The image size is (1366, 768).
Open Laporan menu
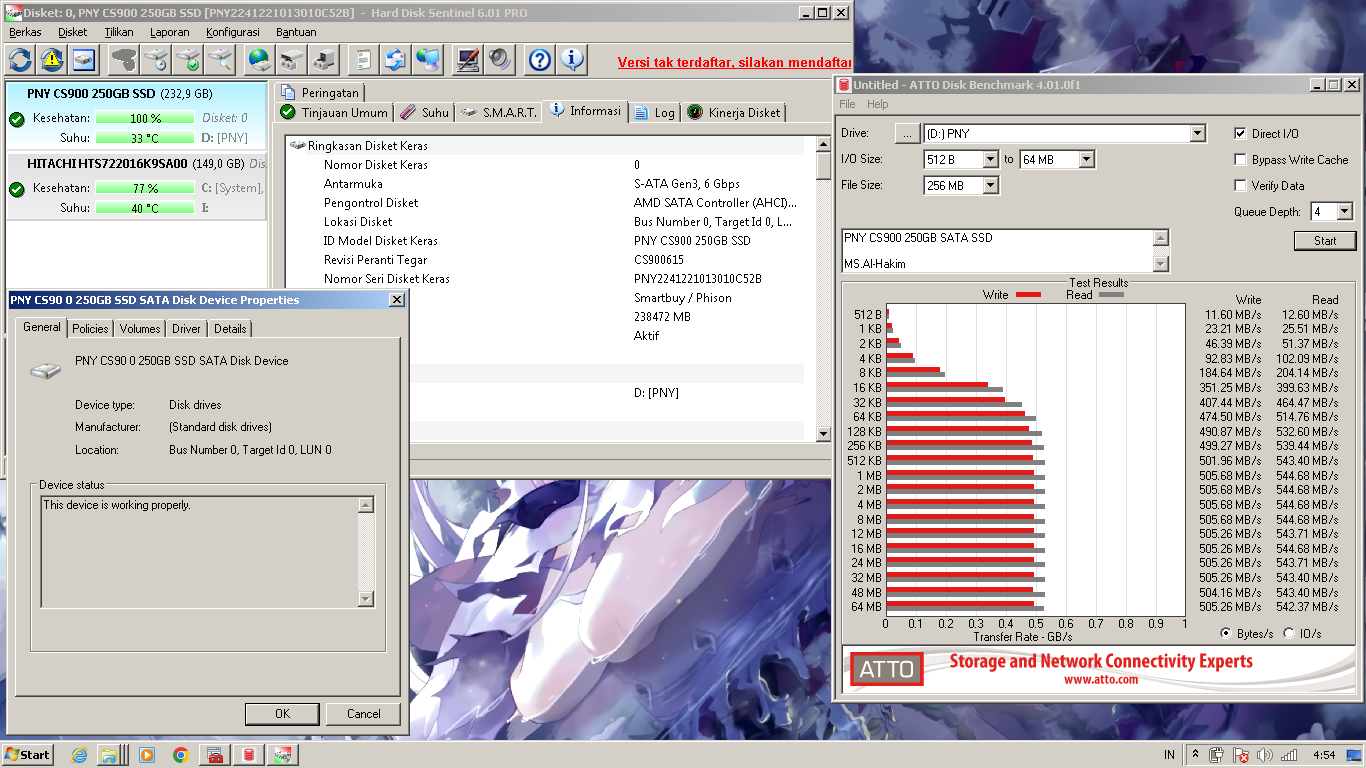(x=169, y=32)
